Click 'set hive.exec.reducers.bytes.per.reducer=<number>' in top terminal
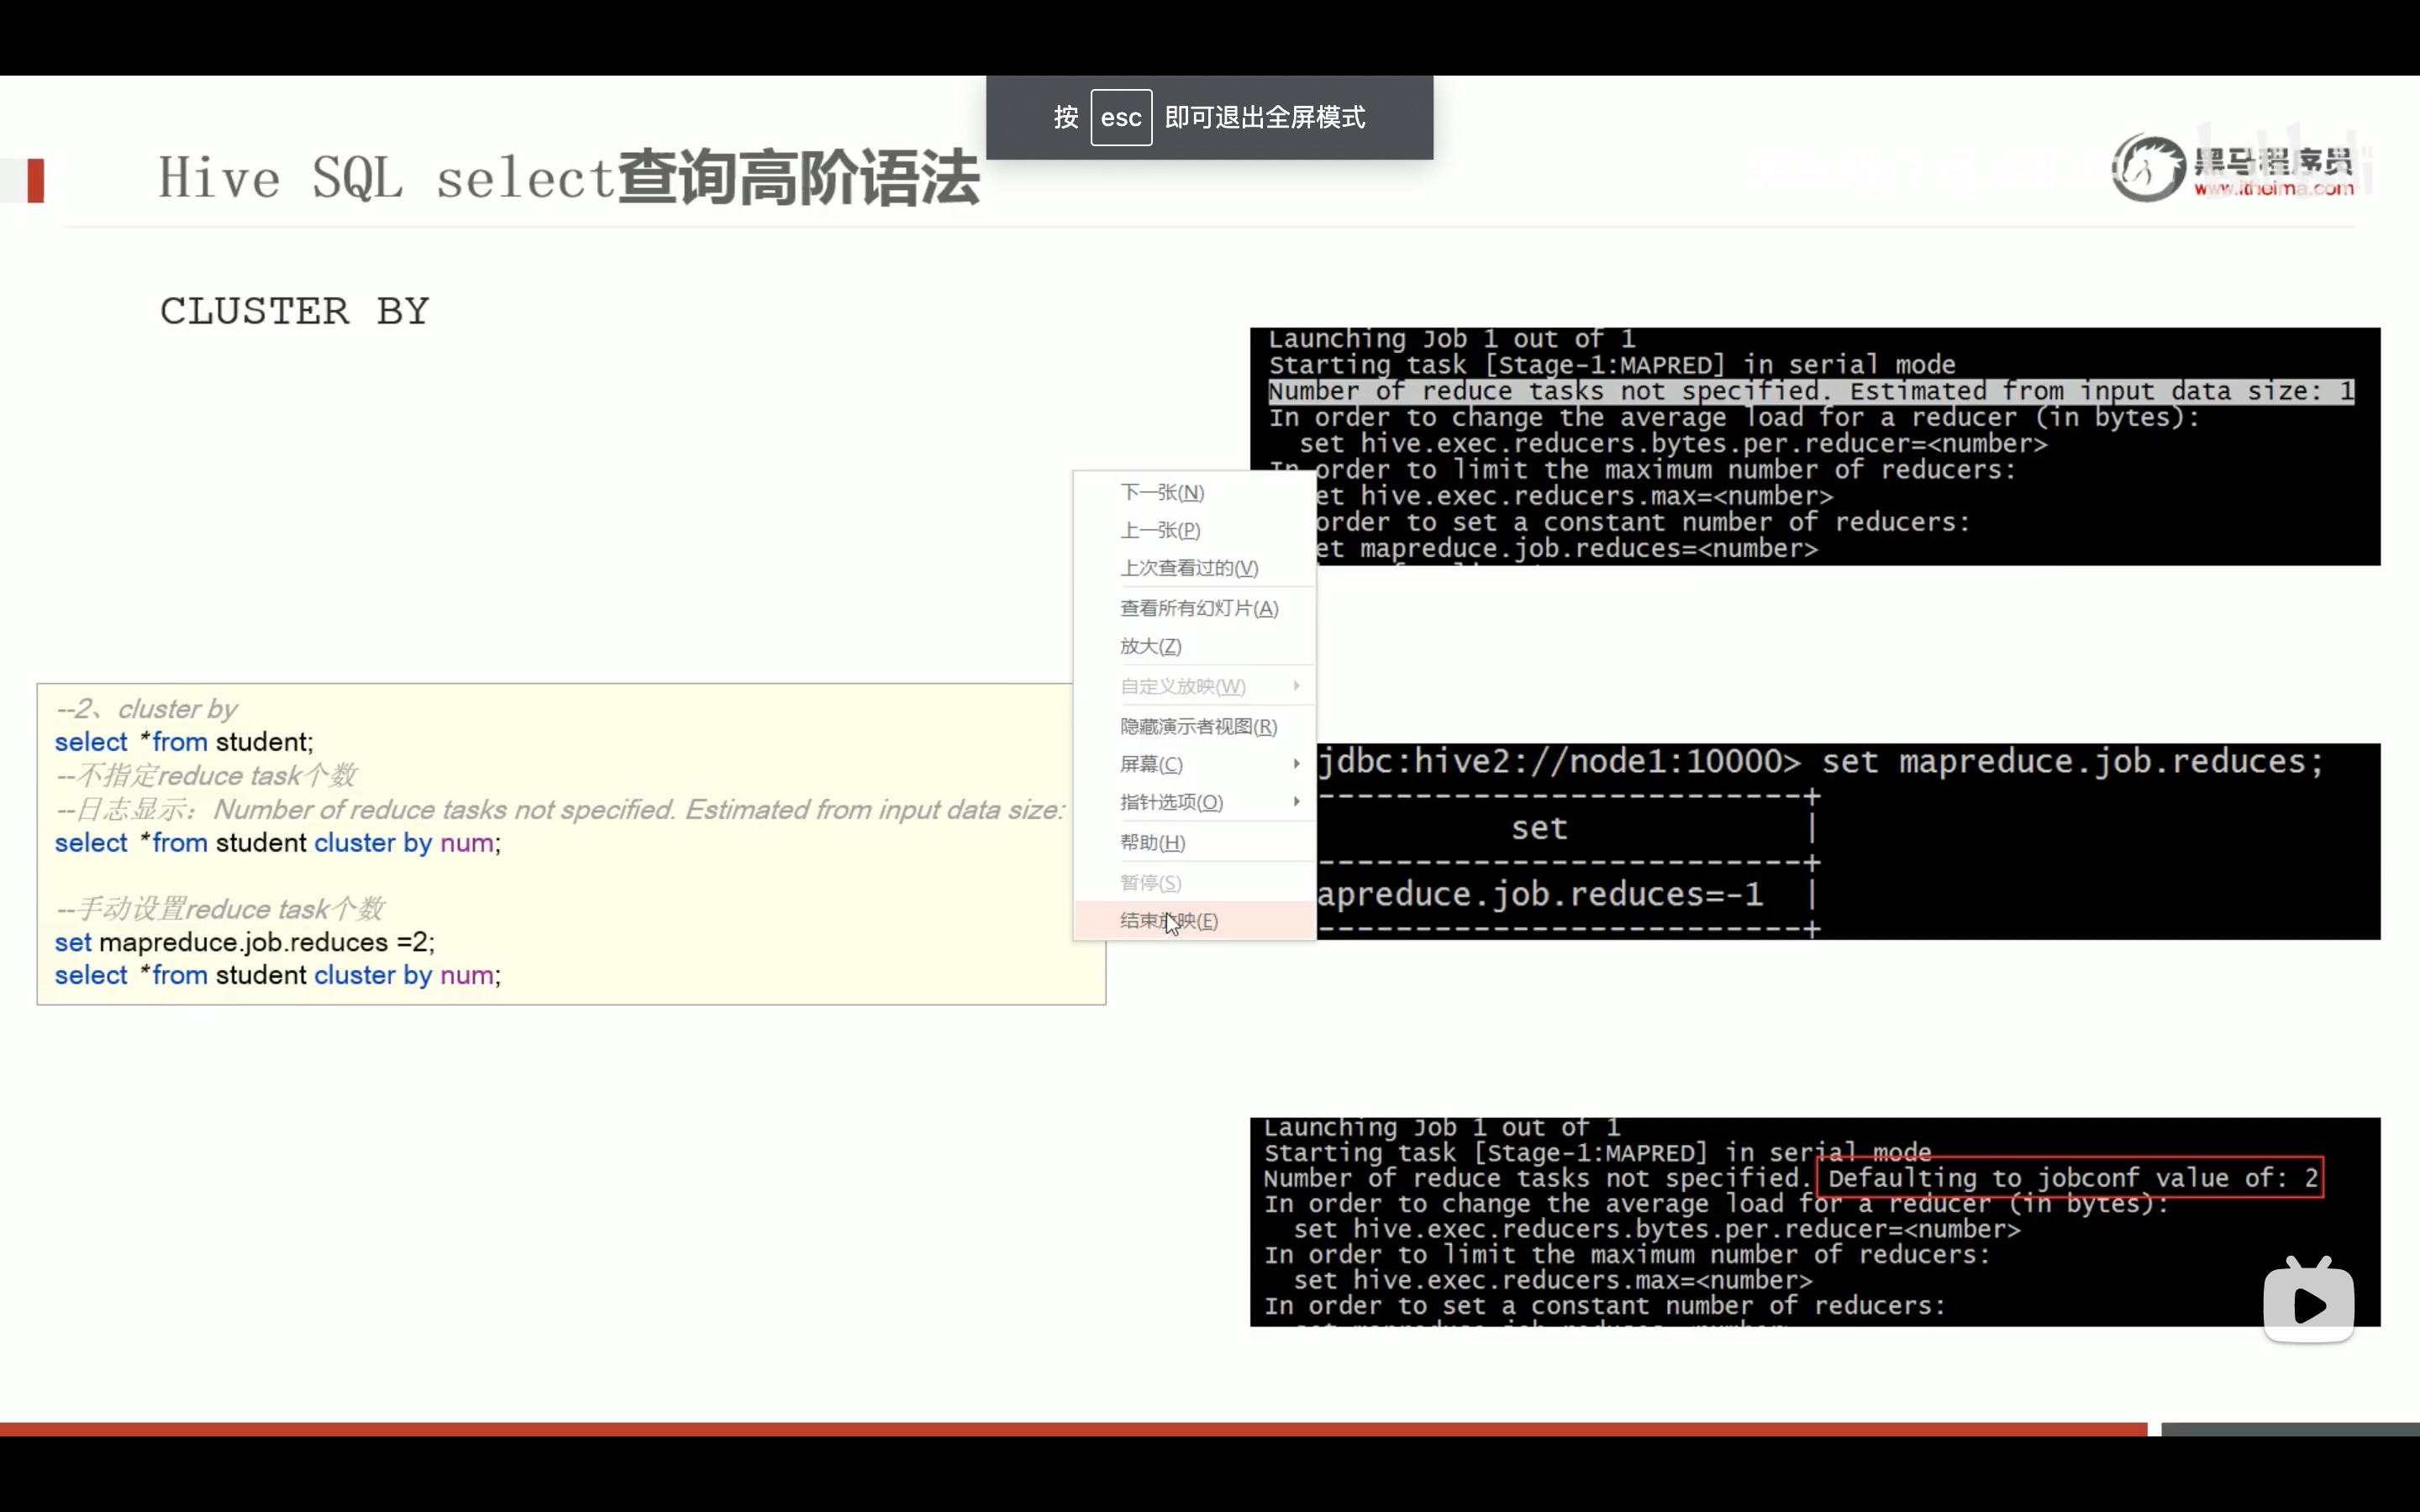This screenshot has height=1512, width=2420. 1673,444
